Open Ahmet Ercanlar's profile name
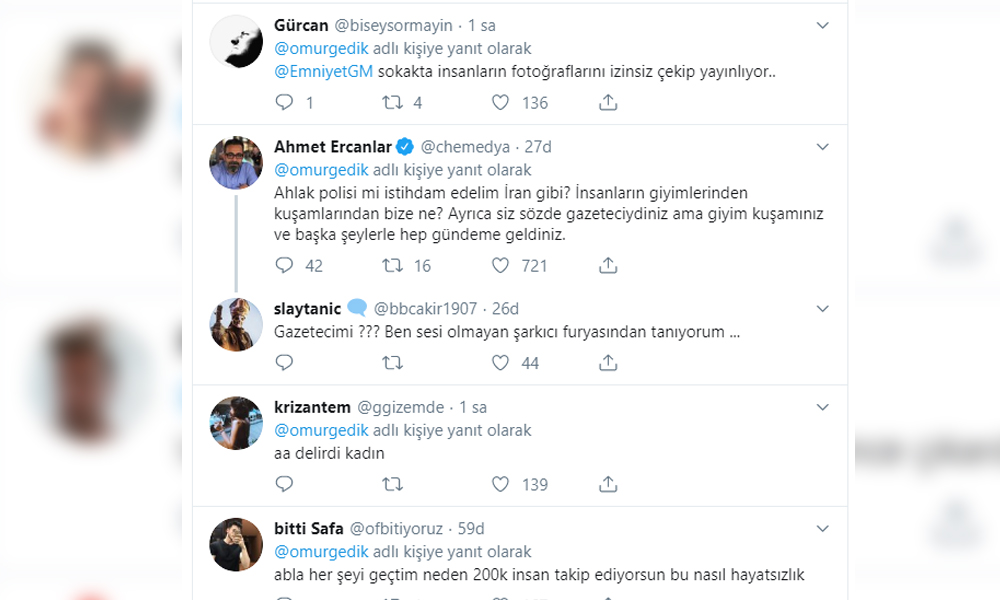 point(333,147)
